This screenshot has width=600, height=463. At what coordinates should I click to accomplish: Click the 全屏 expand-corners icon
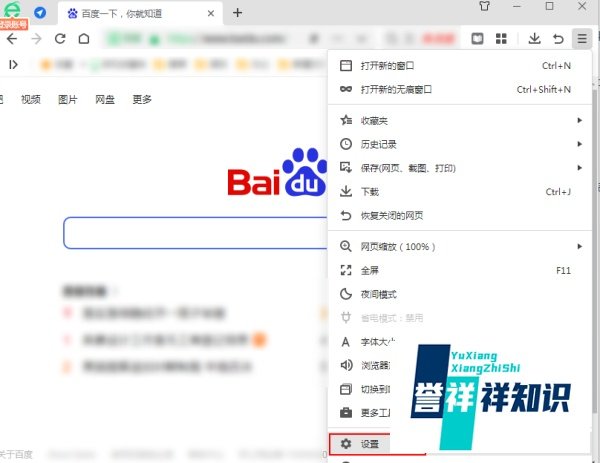point(346,271)
